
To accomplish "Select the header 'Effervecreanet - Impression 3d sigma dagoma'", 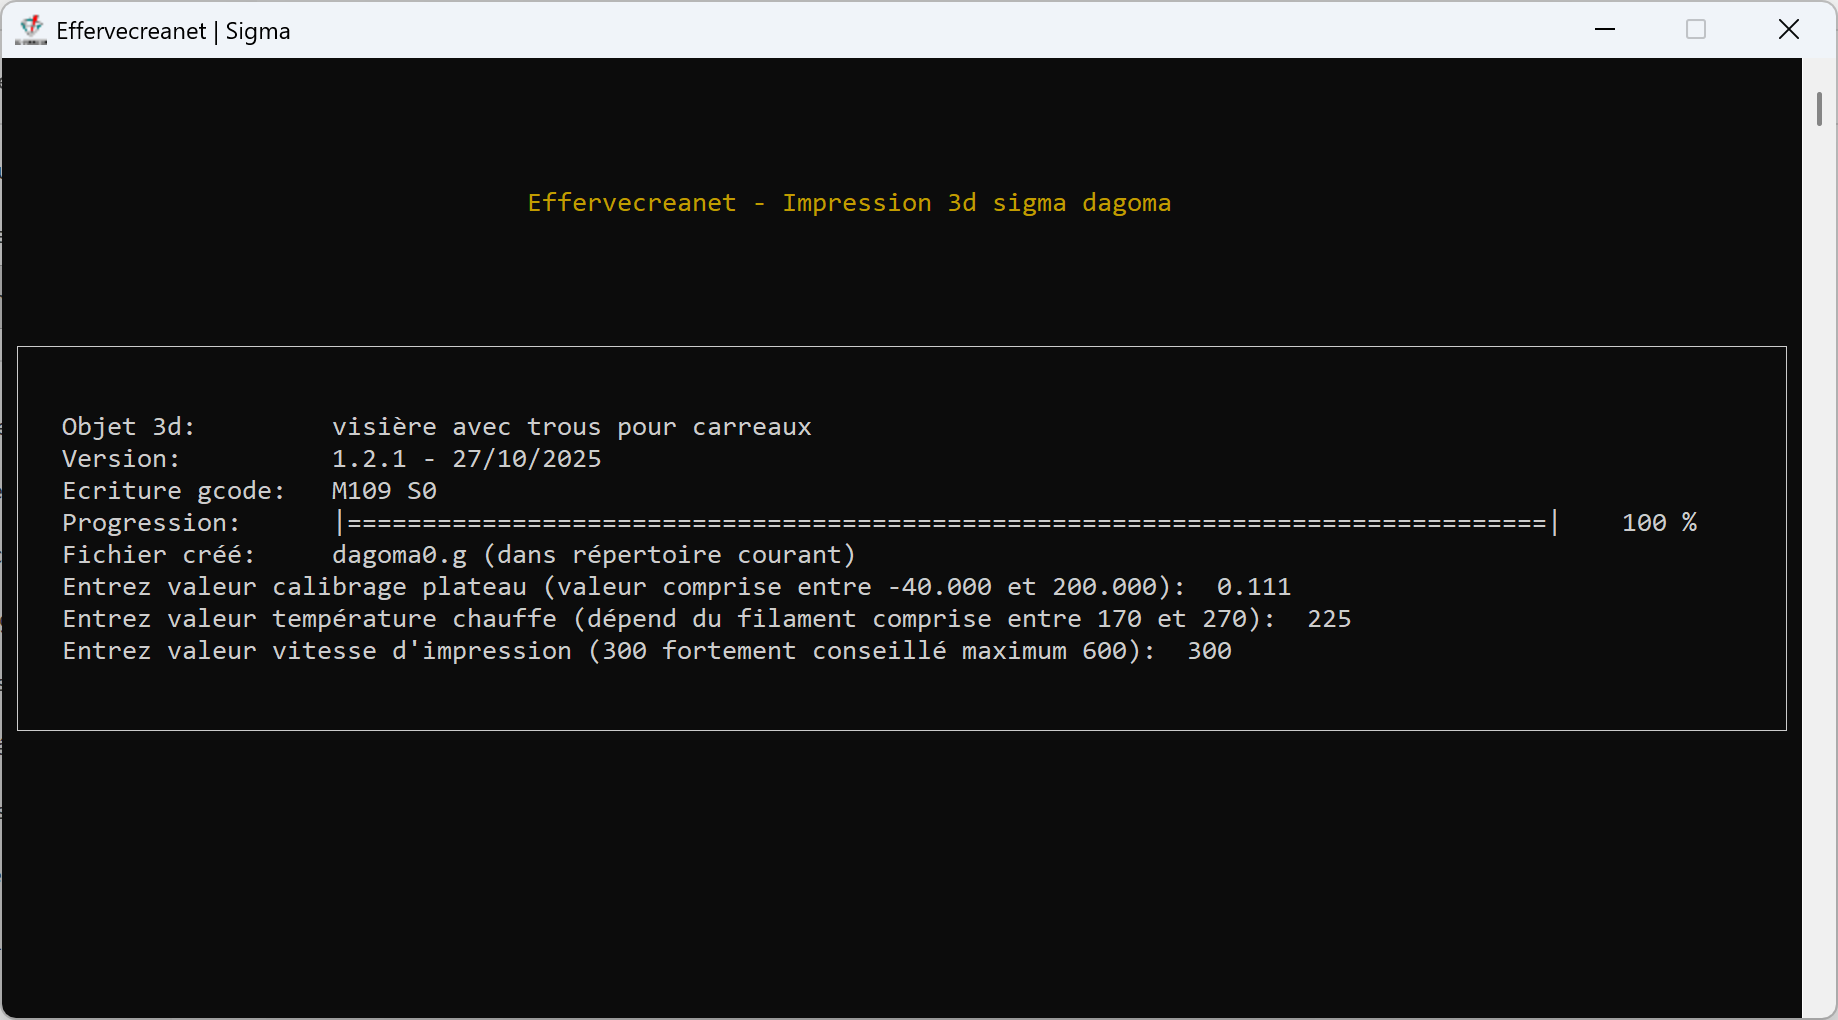I will pos(849,203).
